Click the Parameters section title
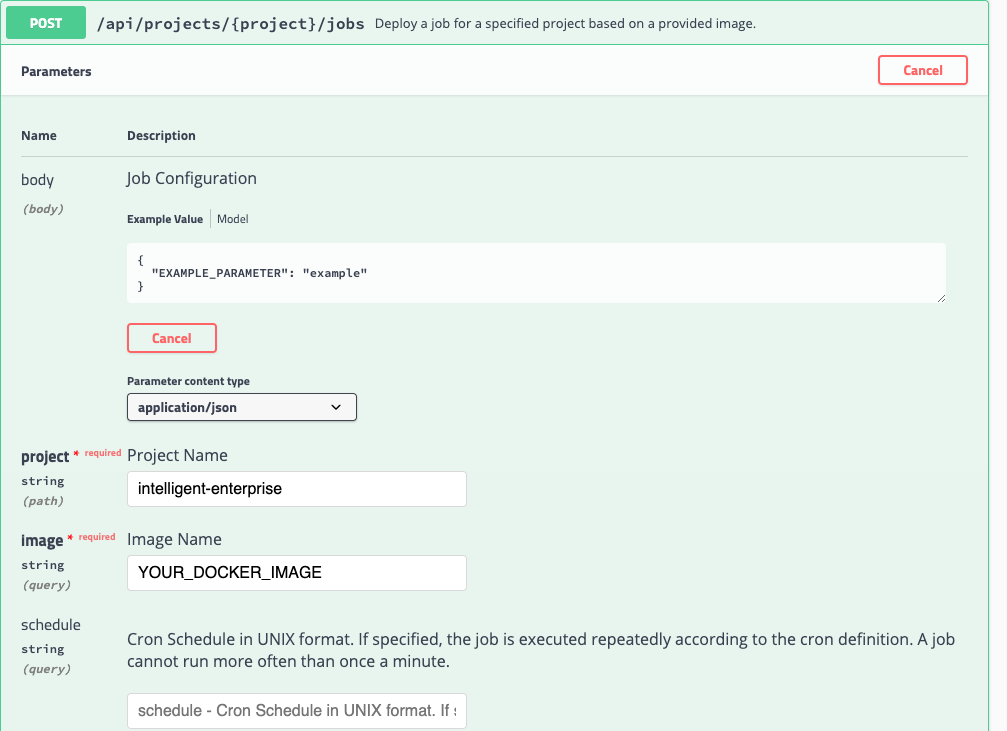This screenshot has width=1007, height=731. coord(56,72)
